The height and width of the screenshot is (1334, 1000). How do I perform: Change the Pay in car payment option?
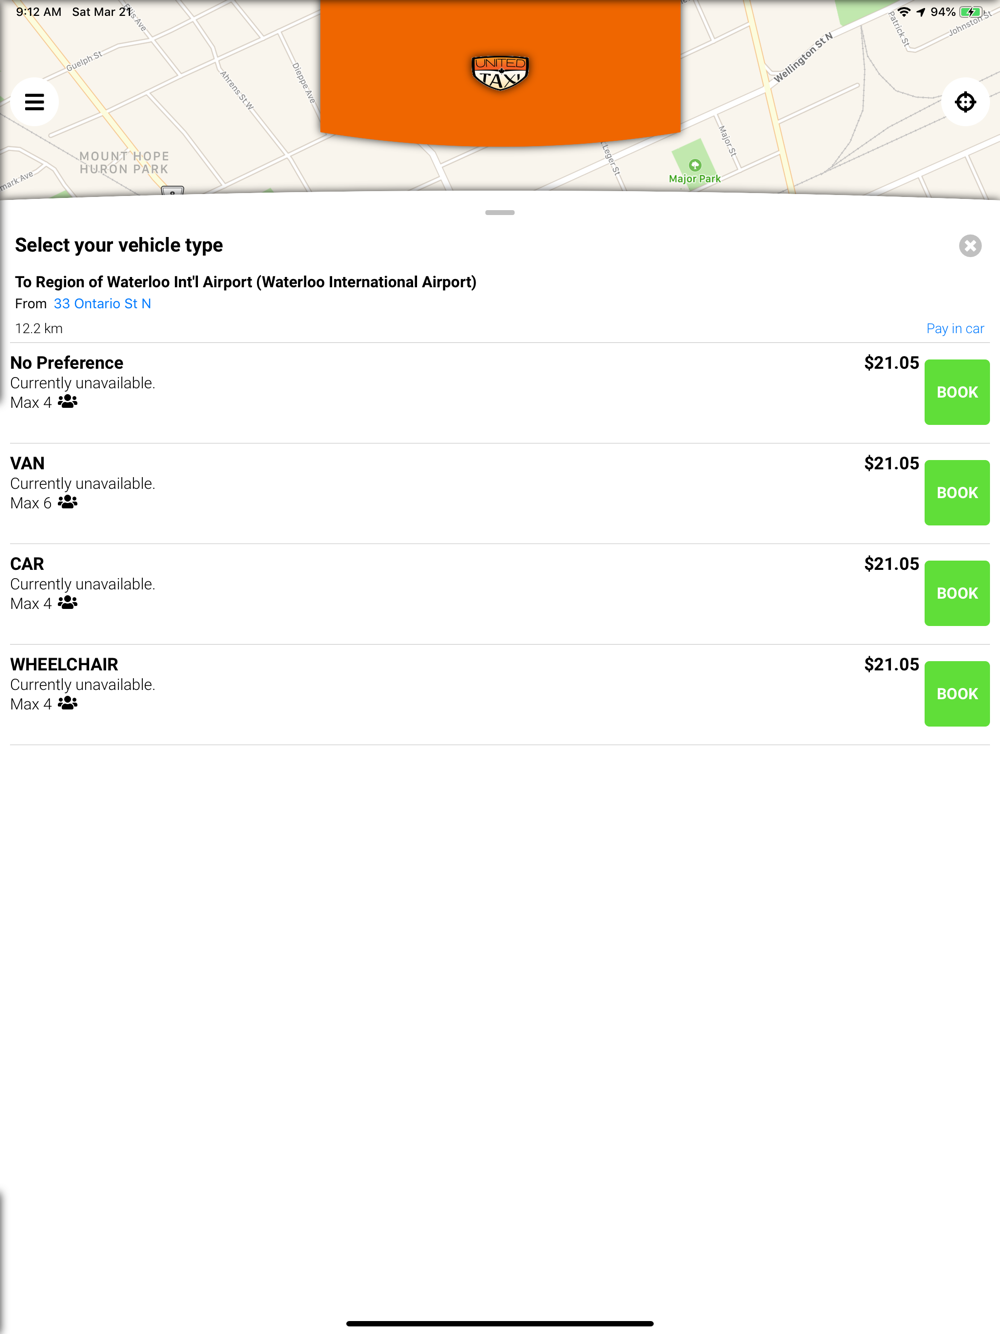(955, 329)
